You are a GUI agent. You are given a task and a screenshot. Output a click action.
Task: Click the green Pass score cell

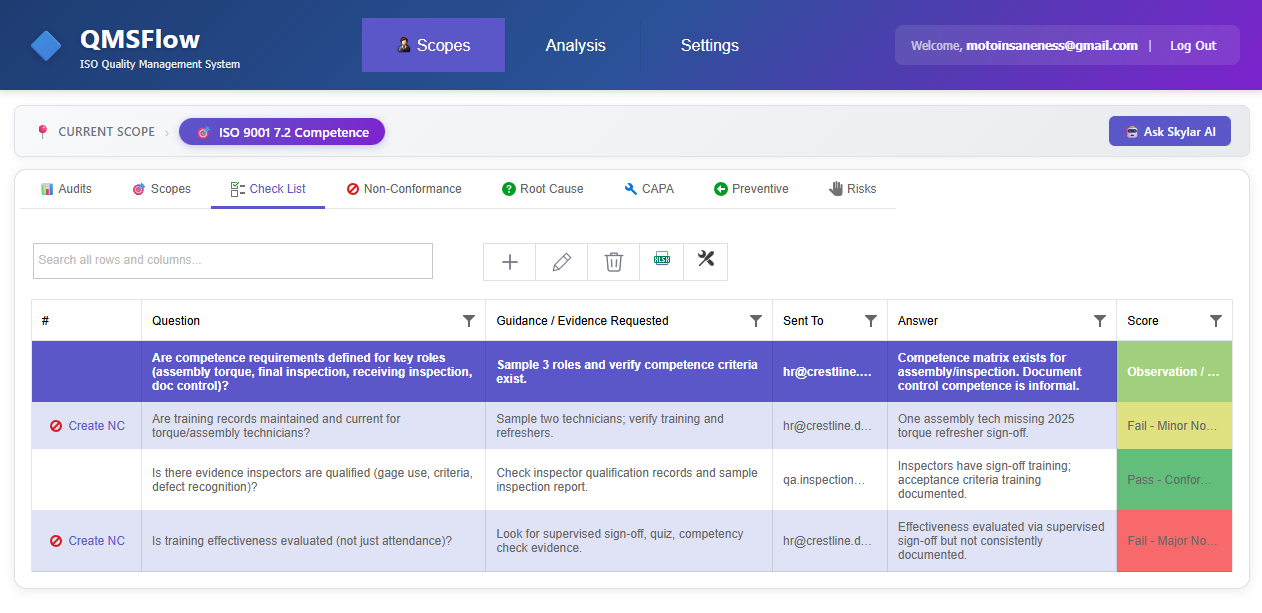[1174, 479]
